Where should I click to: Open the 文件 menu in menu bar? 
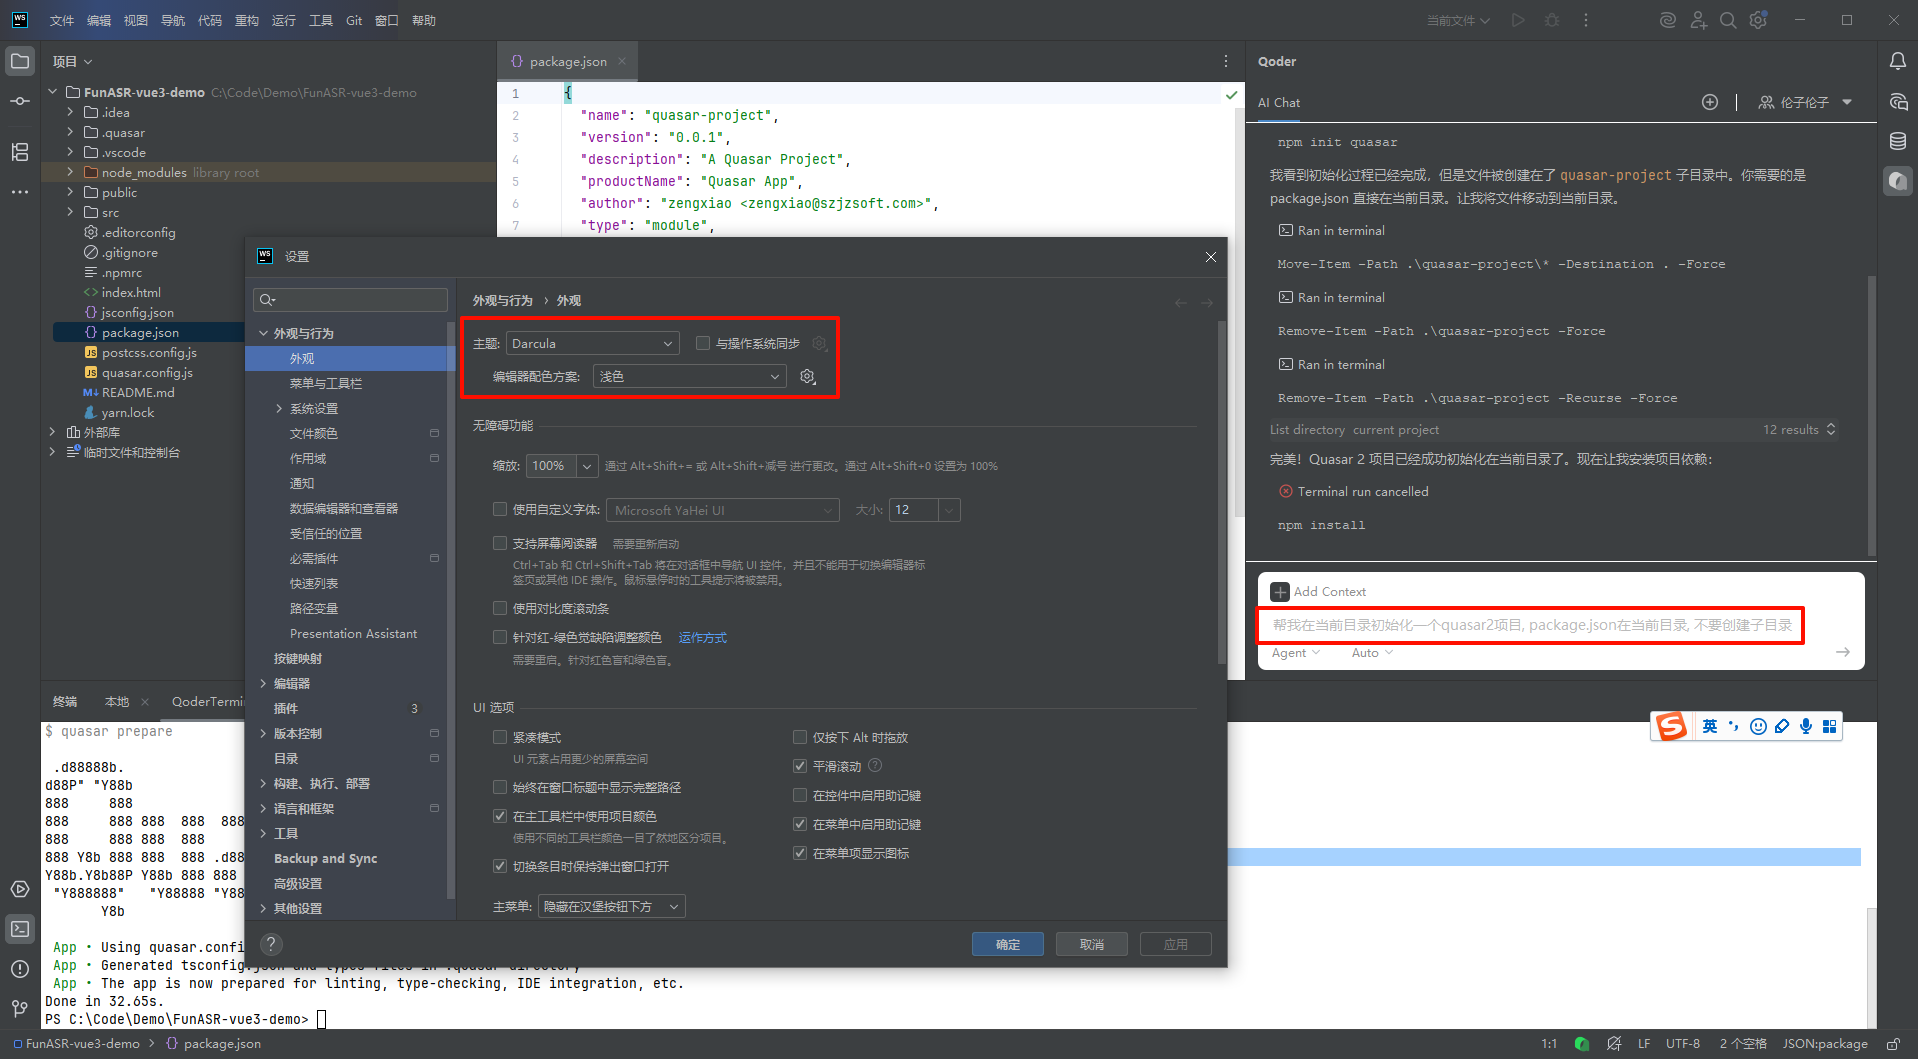pos(62,20)
